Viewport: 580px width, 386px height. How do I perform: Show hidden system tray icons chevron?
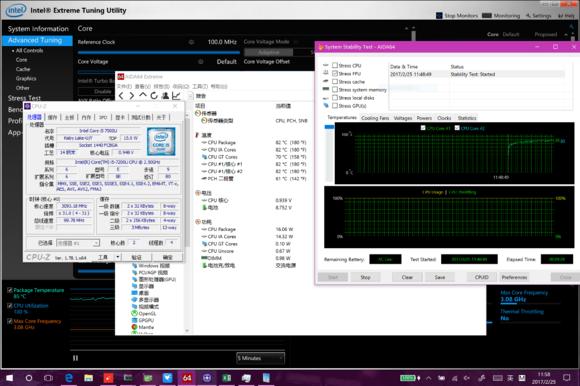click(x=428, y=378)
